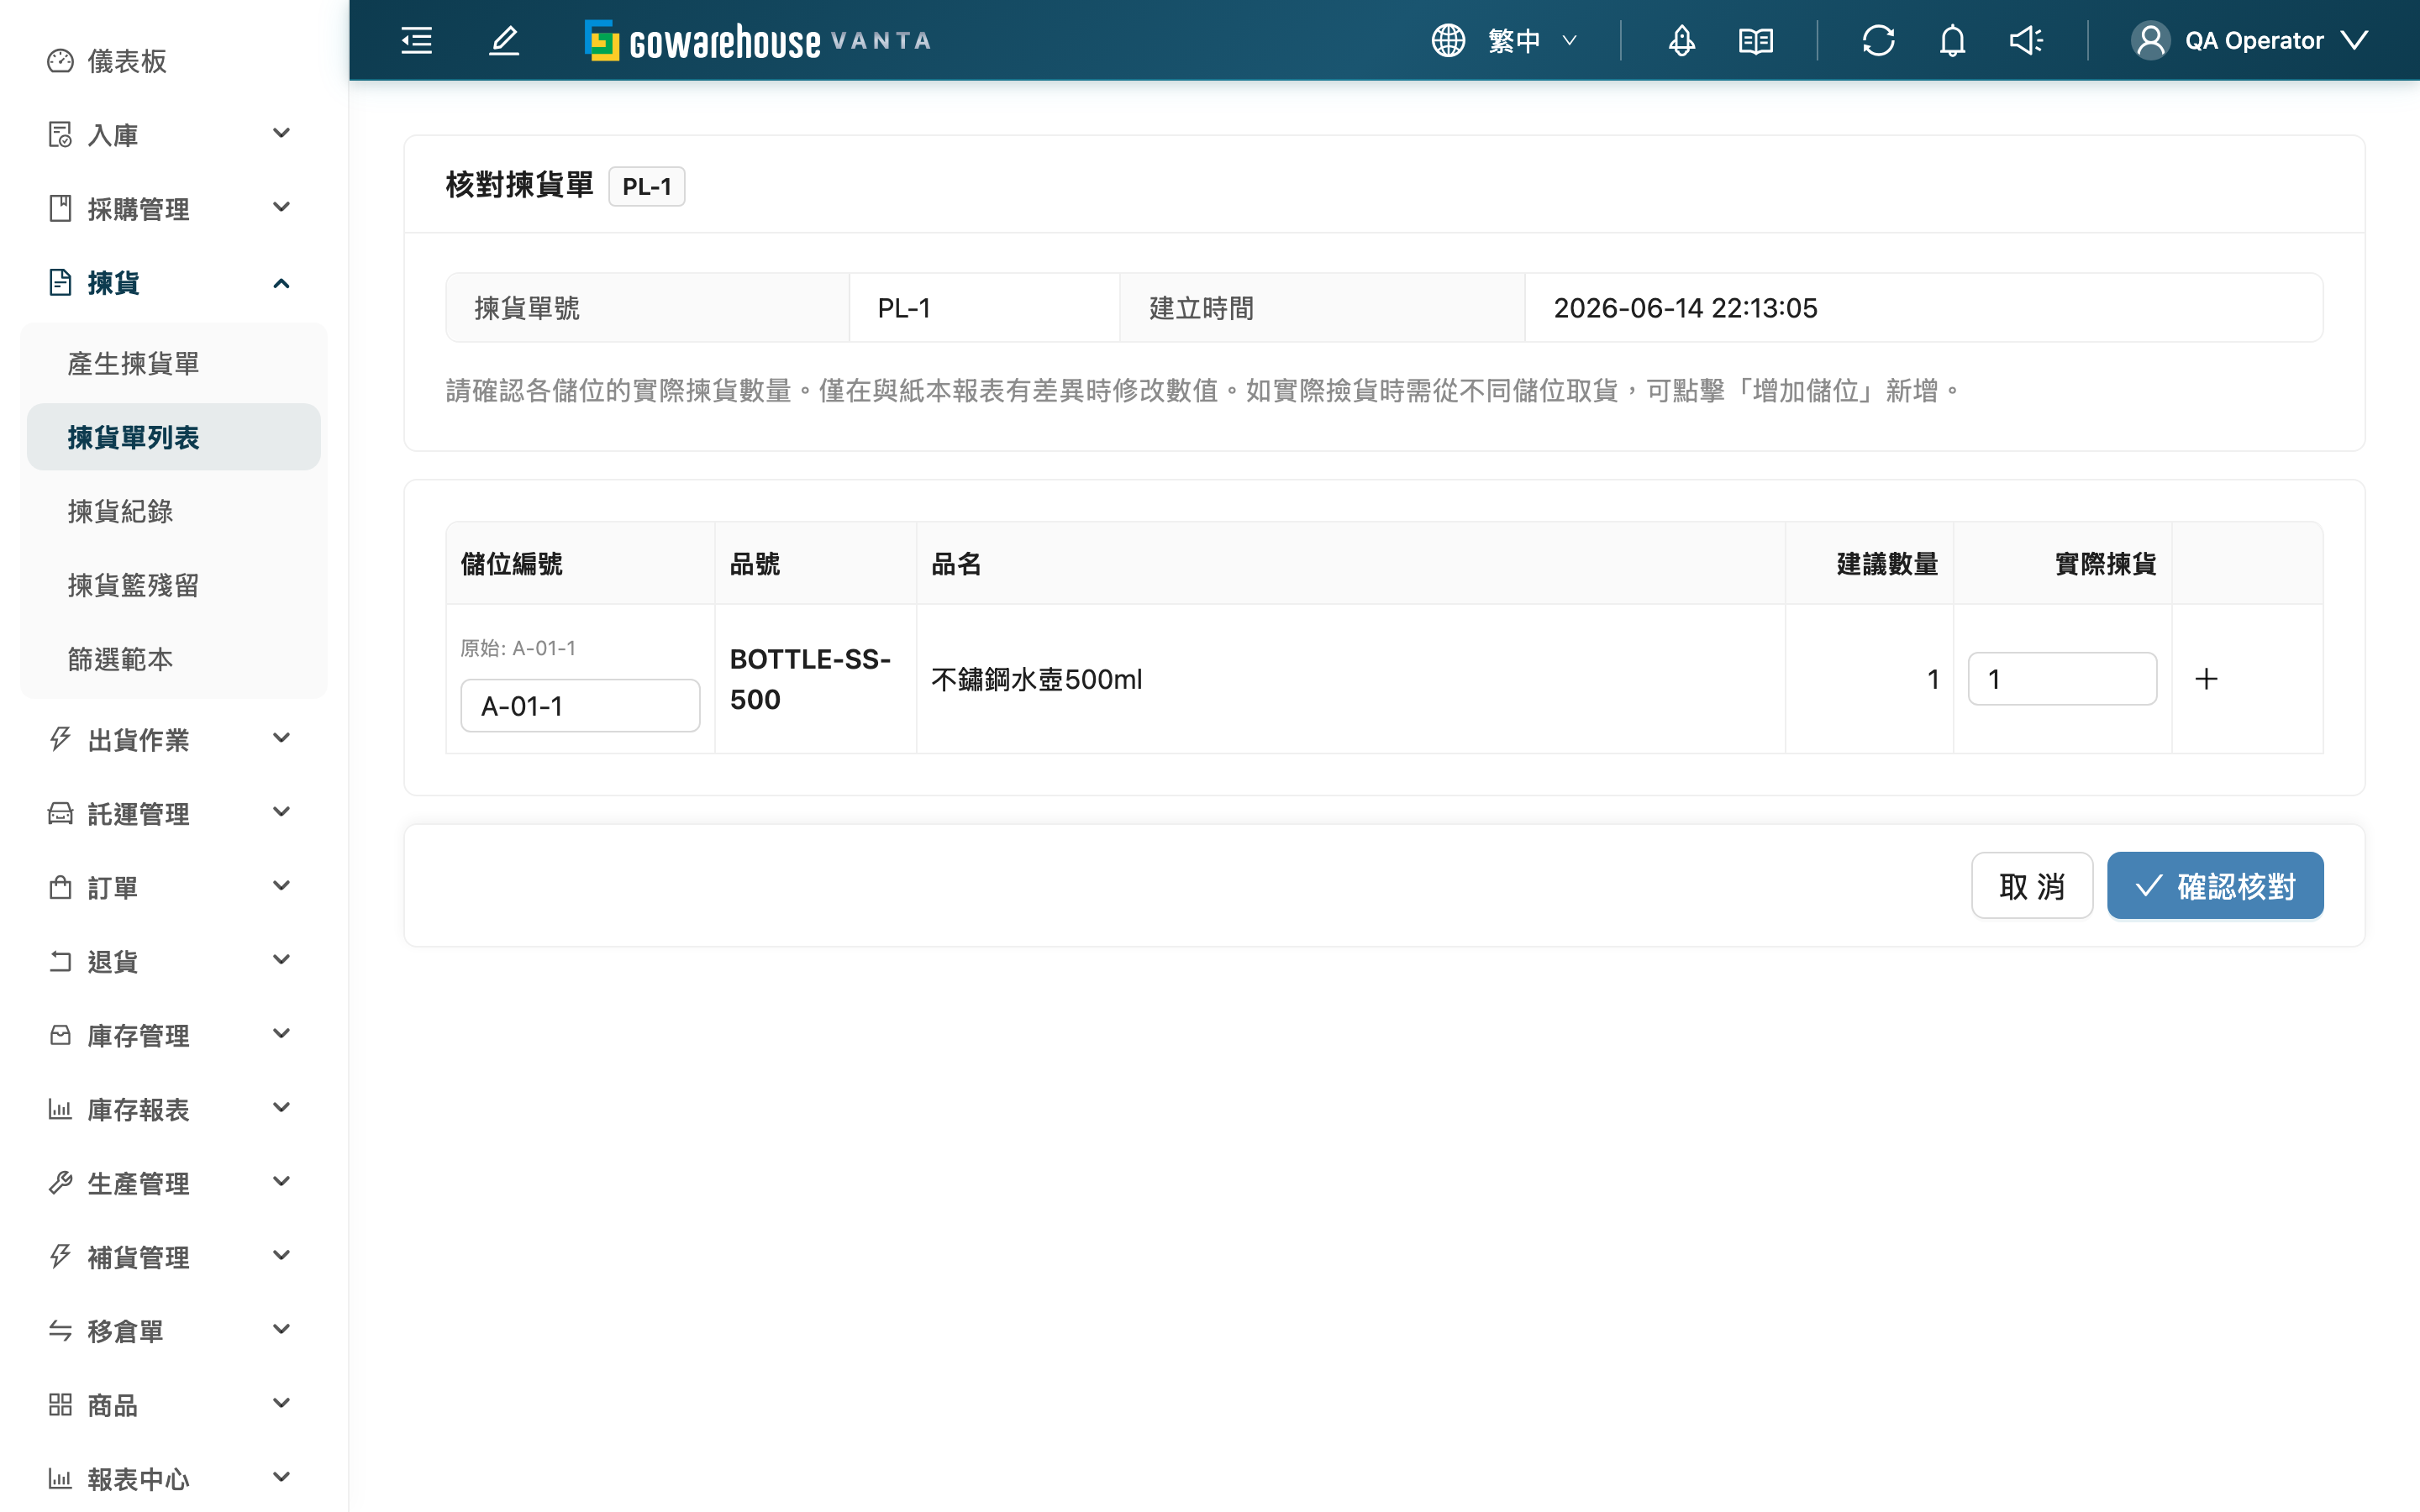Click the 原始: A-01-1 label
2420x1512 pixels.
[x=518, y=648]
